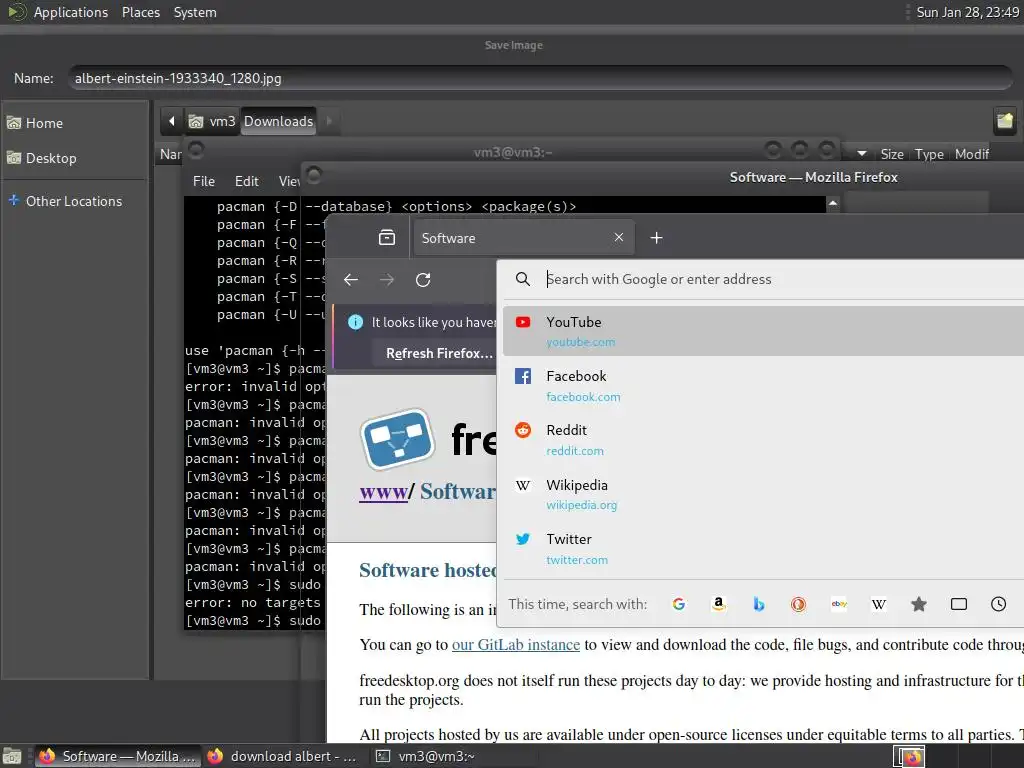The image size is (1024, 768).
Task: Open a new tab with plus button
Action: click(x=656, y=238)
